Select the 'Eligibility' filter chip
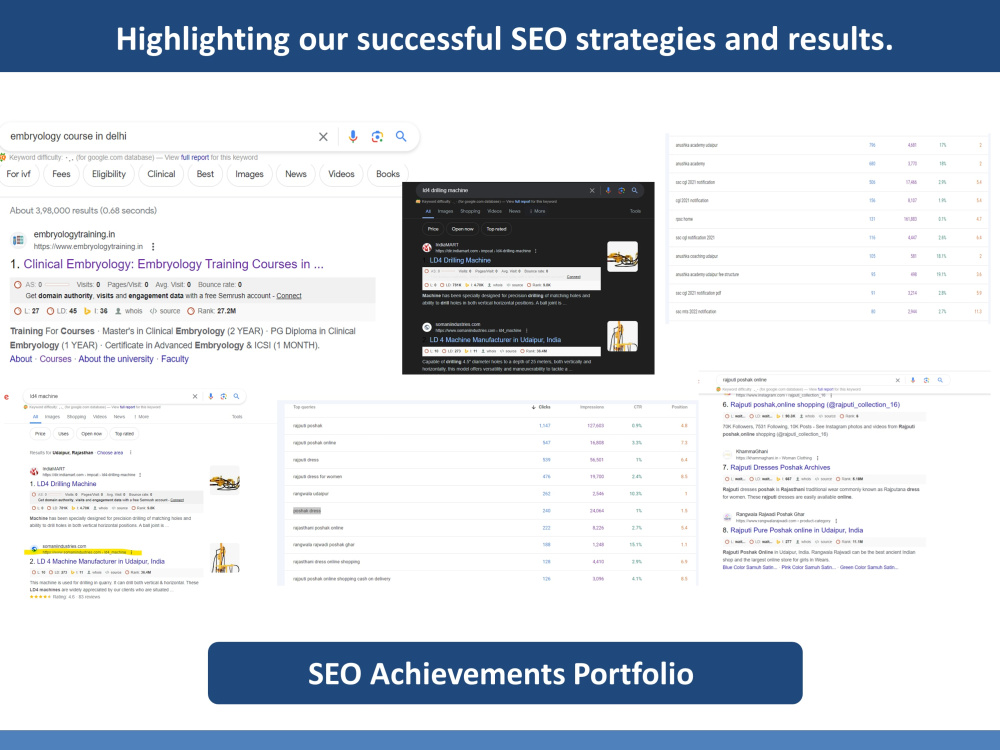 click(109, 174)
